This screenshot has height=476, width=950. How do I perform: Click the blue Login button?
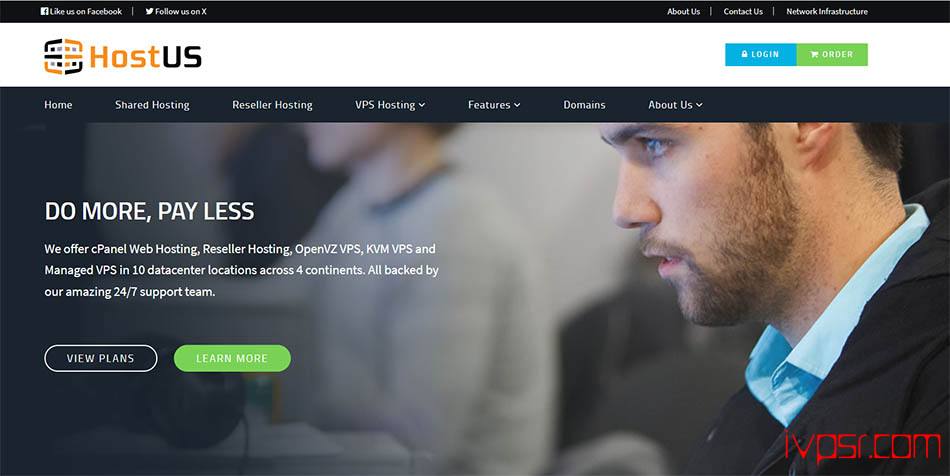point(760,55)
